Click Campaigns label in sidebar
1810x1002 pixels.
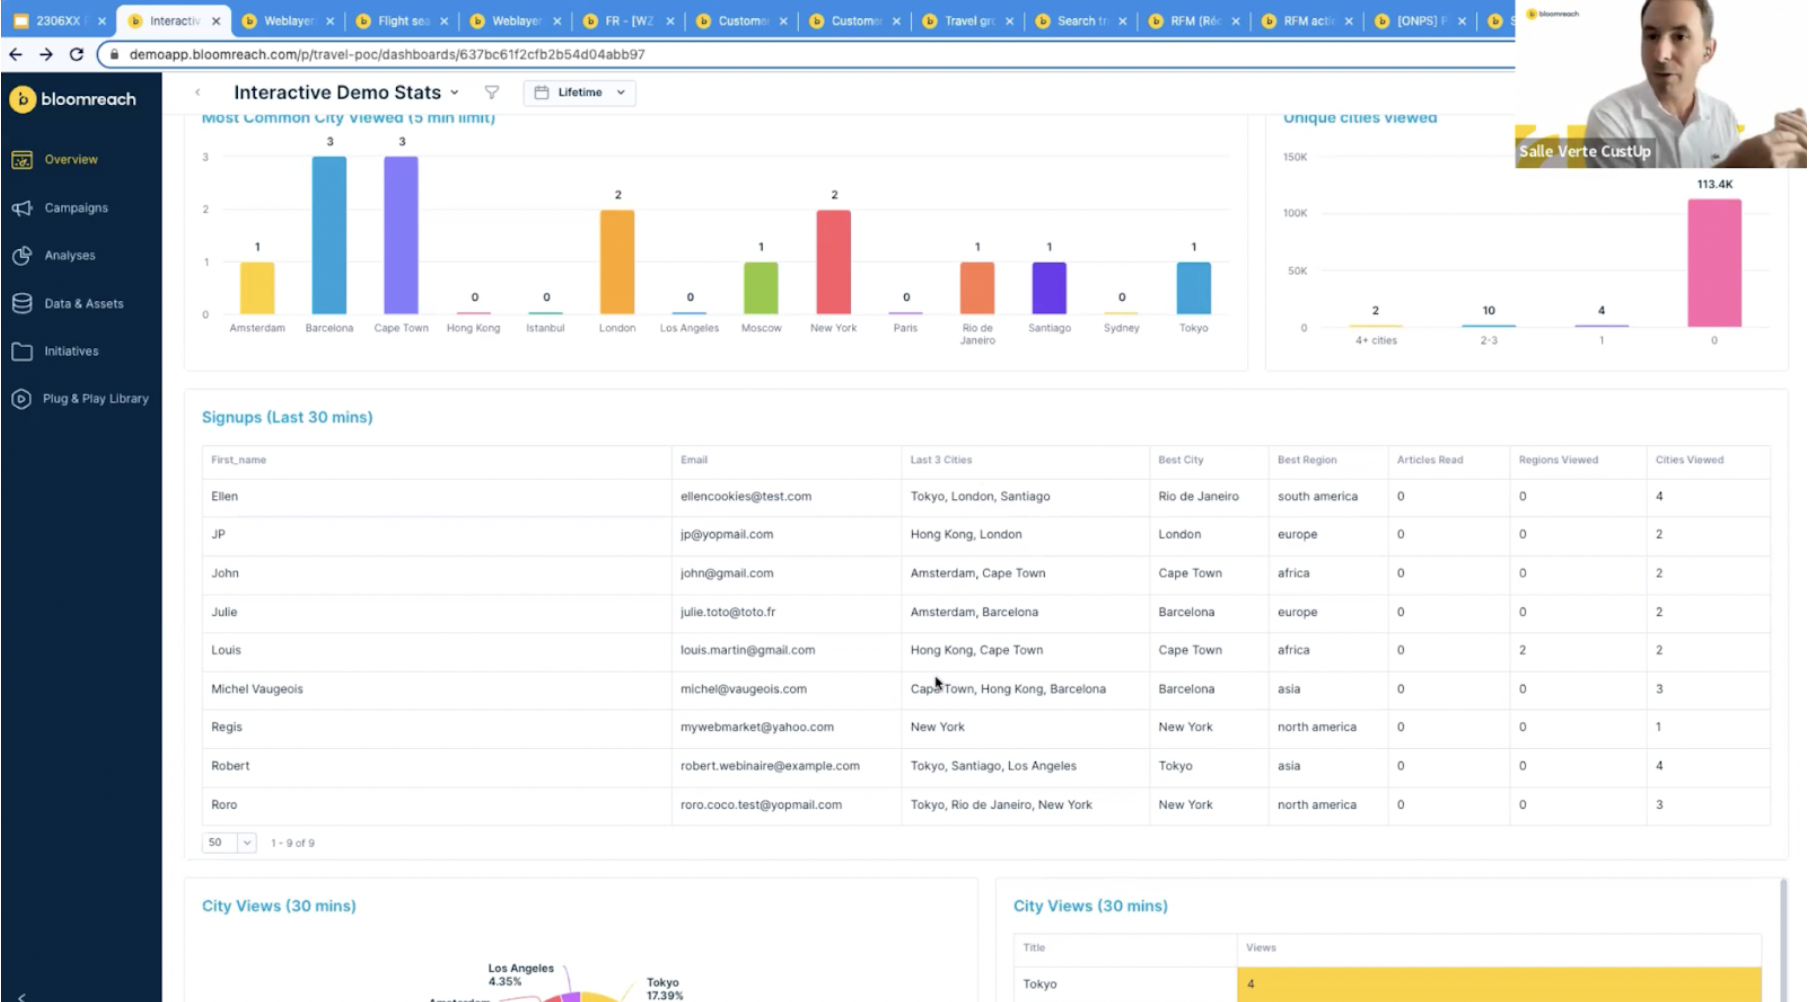76,208
